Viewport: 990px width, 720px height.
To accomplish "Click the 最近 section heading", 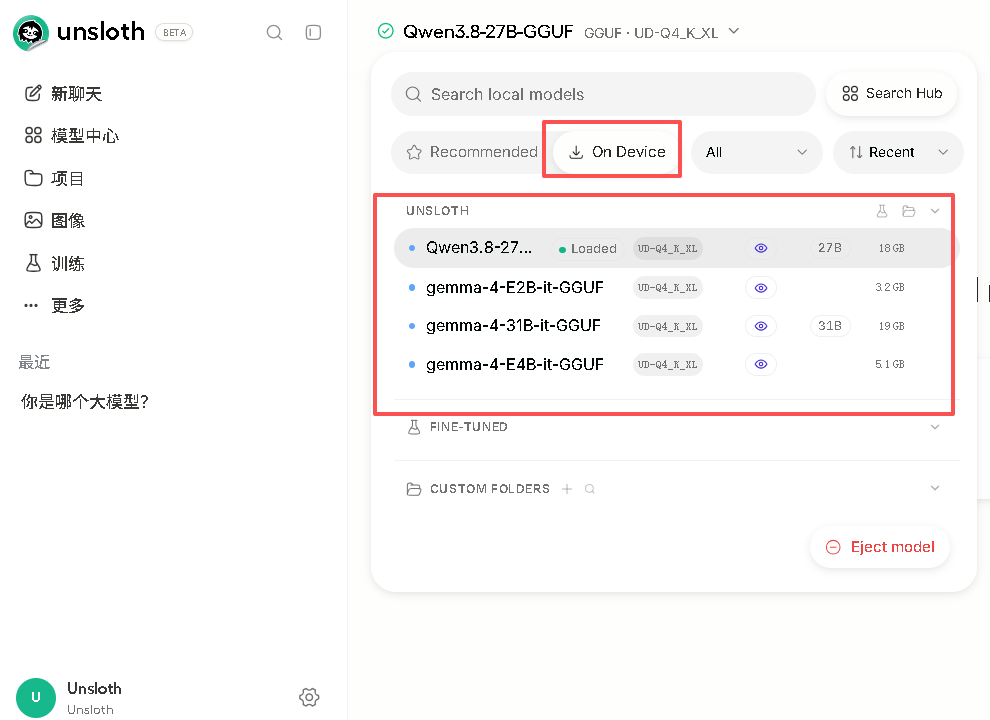I will [34, 362].
